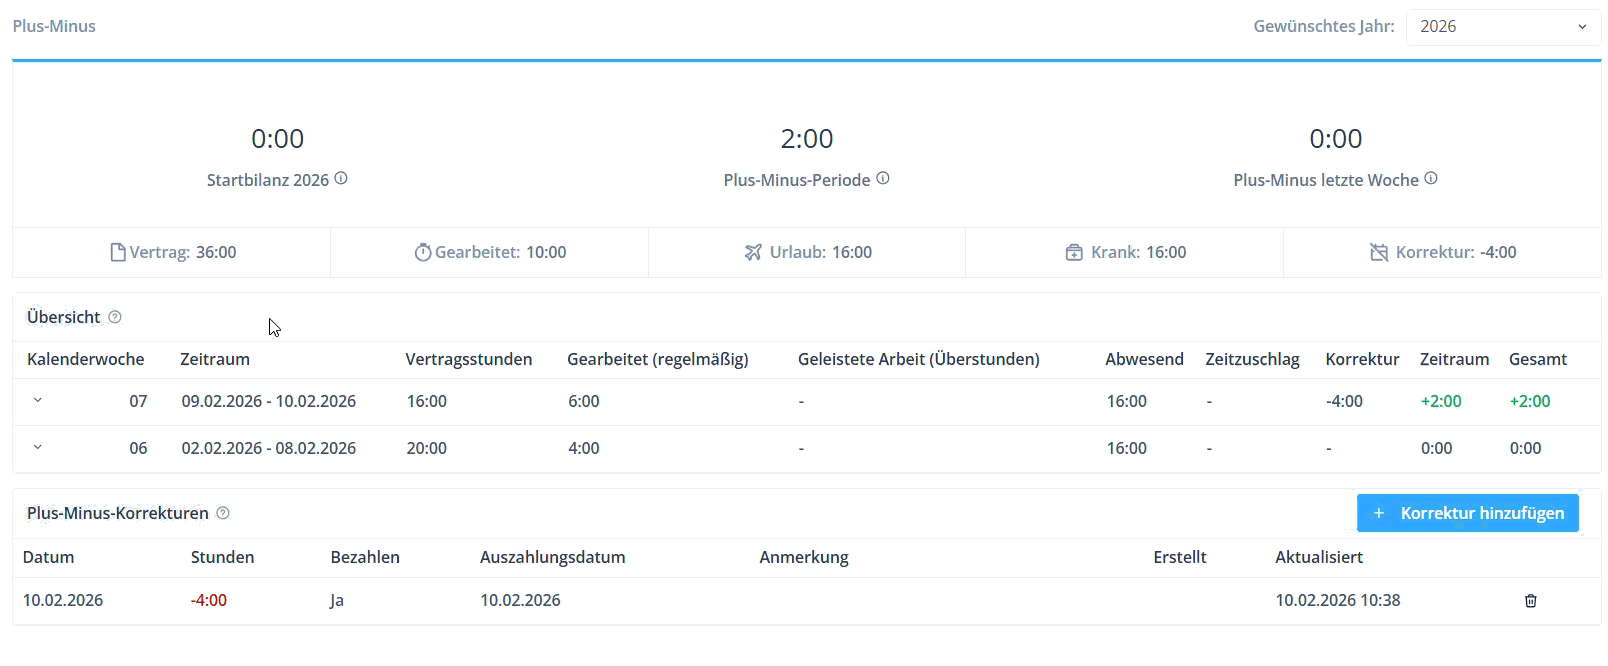Click the -4:00 hours correction entry

coord(209,600)
